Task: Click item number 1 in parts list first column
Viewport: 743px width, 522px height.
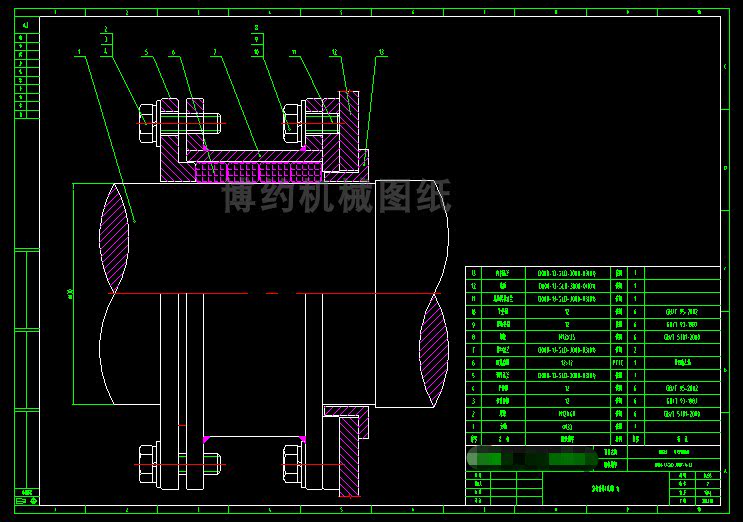Action: (473, 427)
